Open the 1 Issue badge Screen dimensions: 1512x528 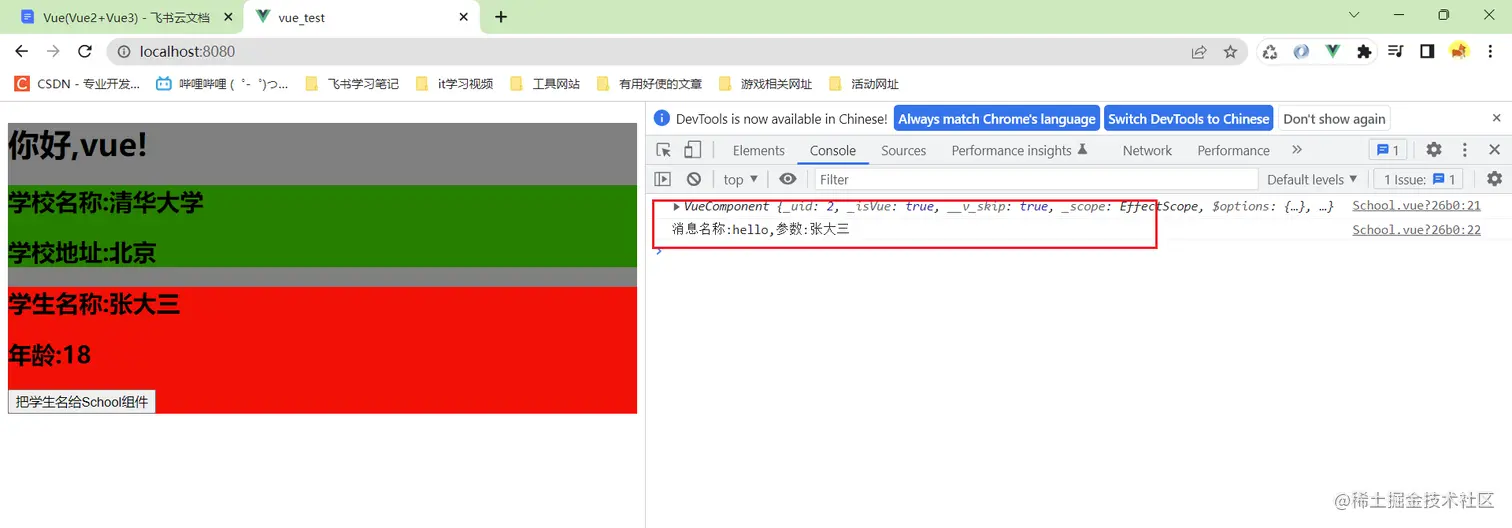1419,179
